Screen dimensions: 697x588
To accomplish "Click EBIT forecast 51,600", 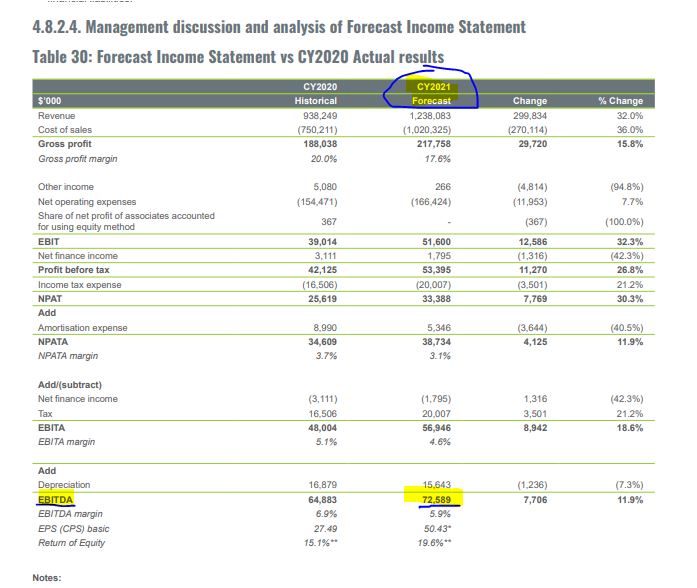I will (x=437, y=242).
